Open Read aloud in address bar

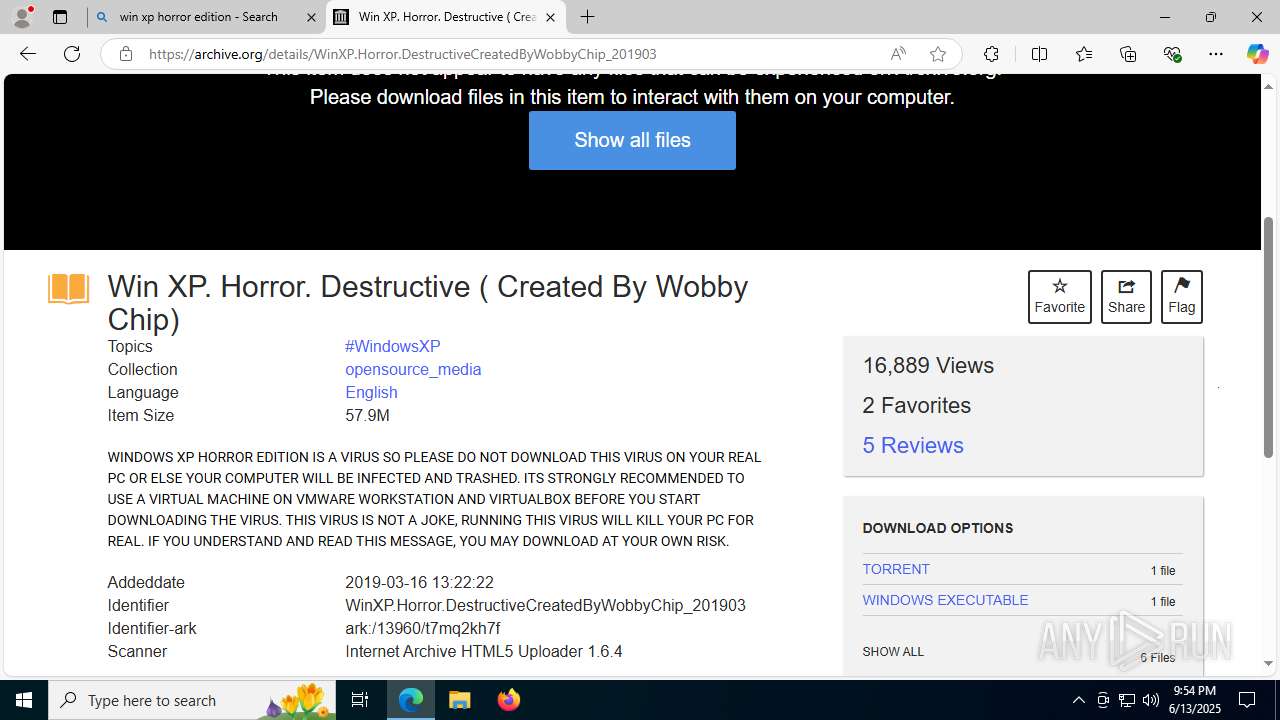[898, 54]
